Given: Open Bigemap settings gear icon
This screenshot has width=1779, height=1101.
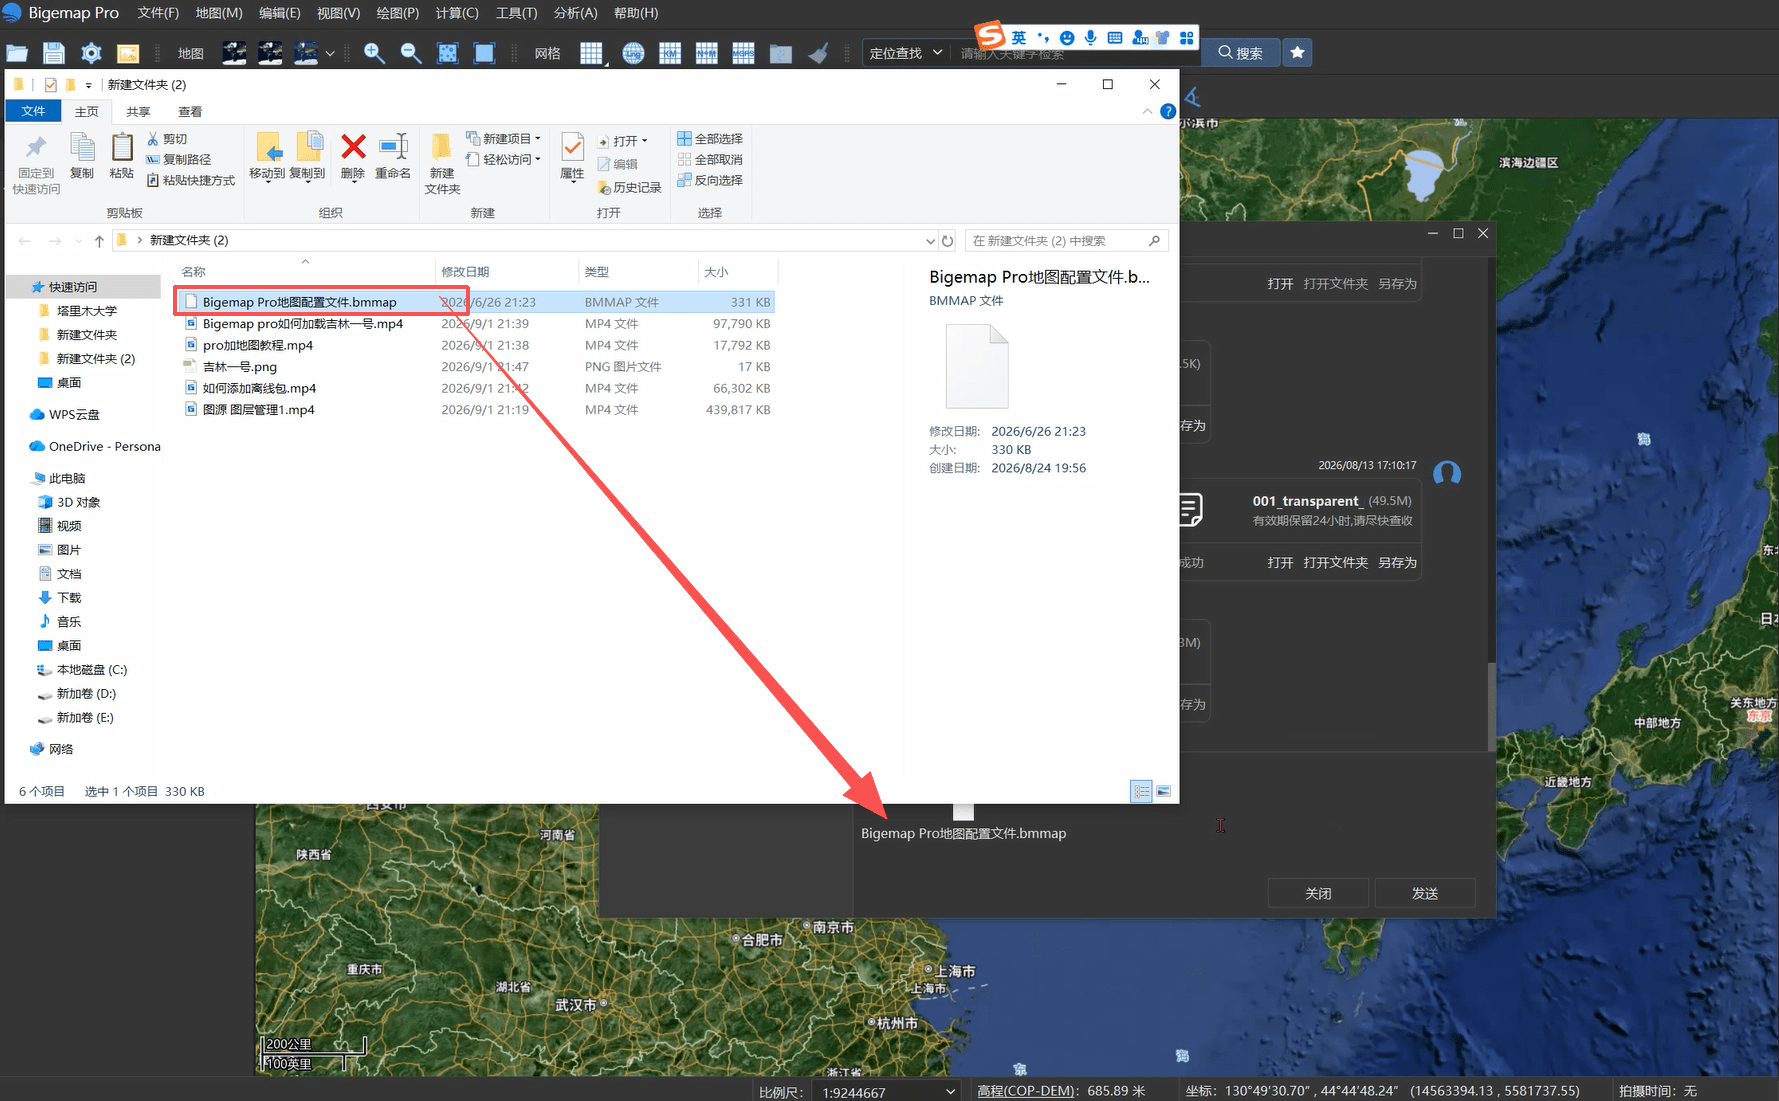Looking at the screenshot, I should (x=91, y=53).
